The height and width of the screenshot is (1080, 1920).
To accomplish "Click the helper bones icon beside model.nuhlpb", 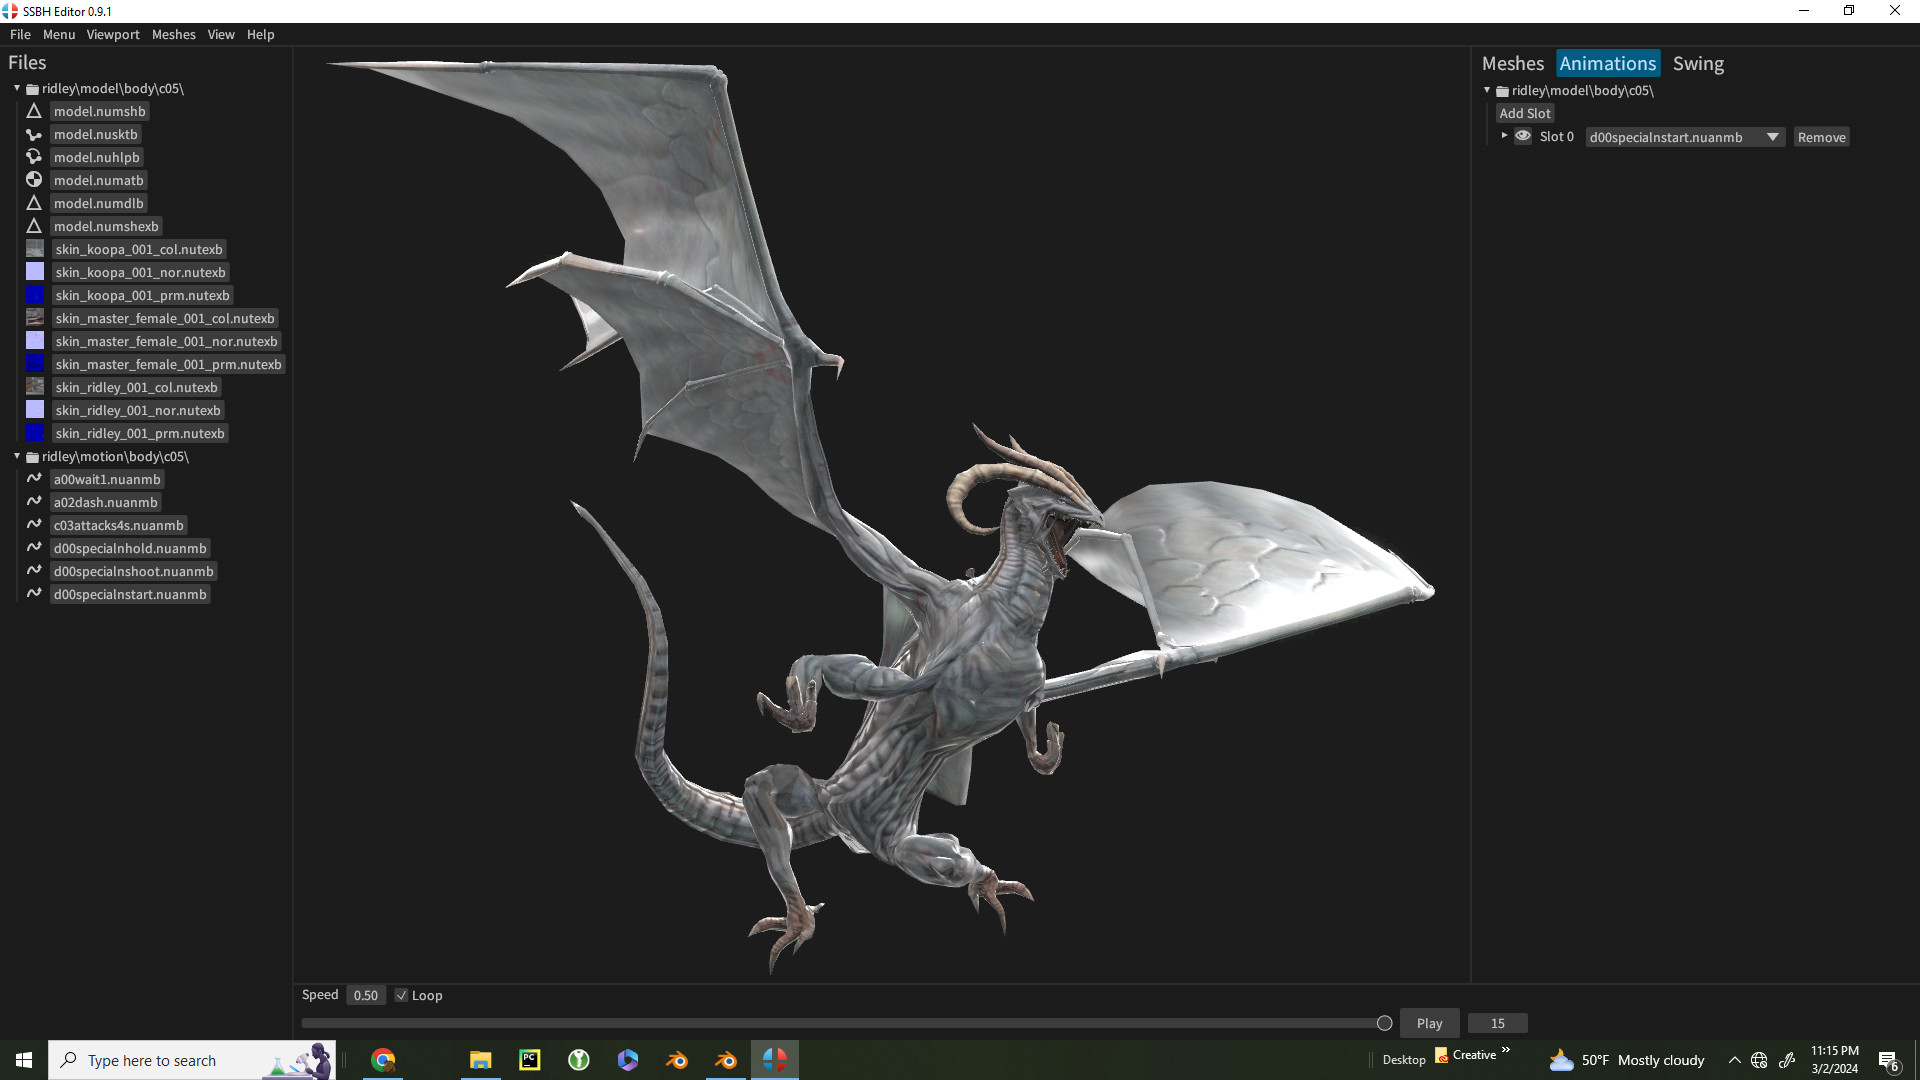I will 33,156.
